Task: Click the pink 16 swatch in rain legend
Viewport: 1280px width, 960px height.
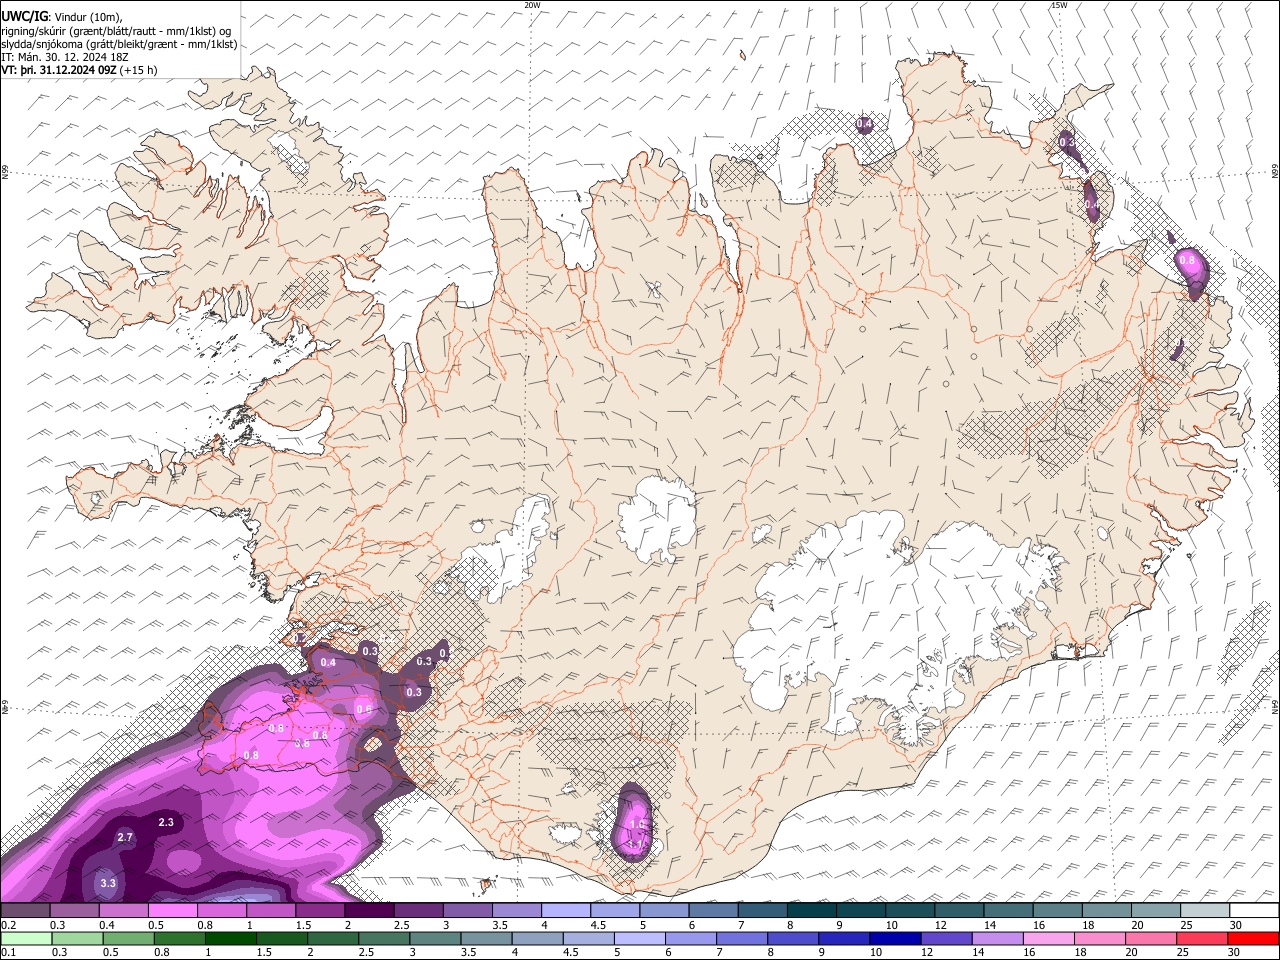Action: tap(1049, 938)
